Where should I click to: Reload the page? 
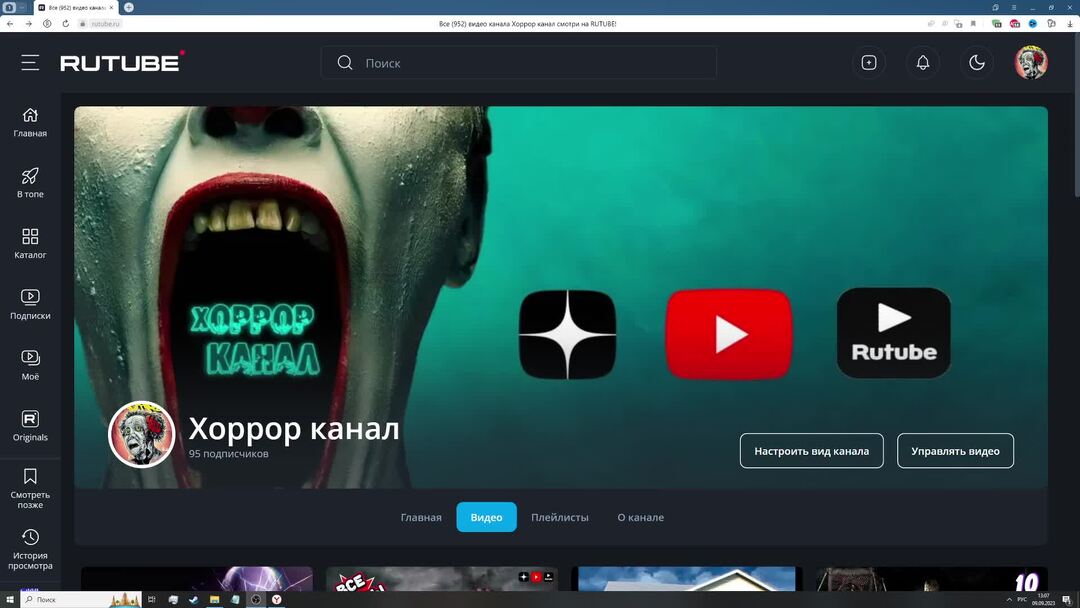(65, 23)
